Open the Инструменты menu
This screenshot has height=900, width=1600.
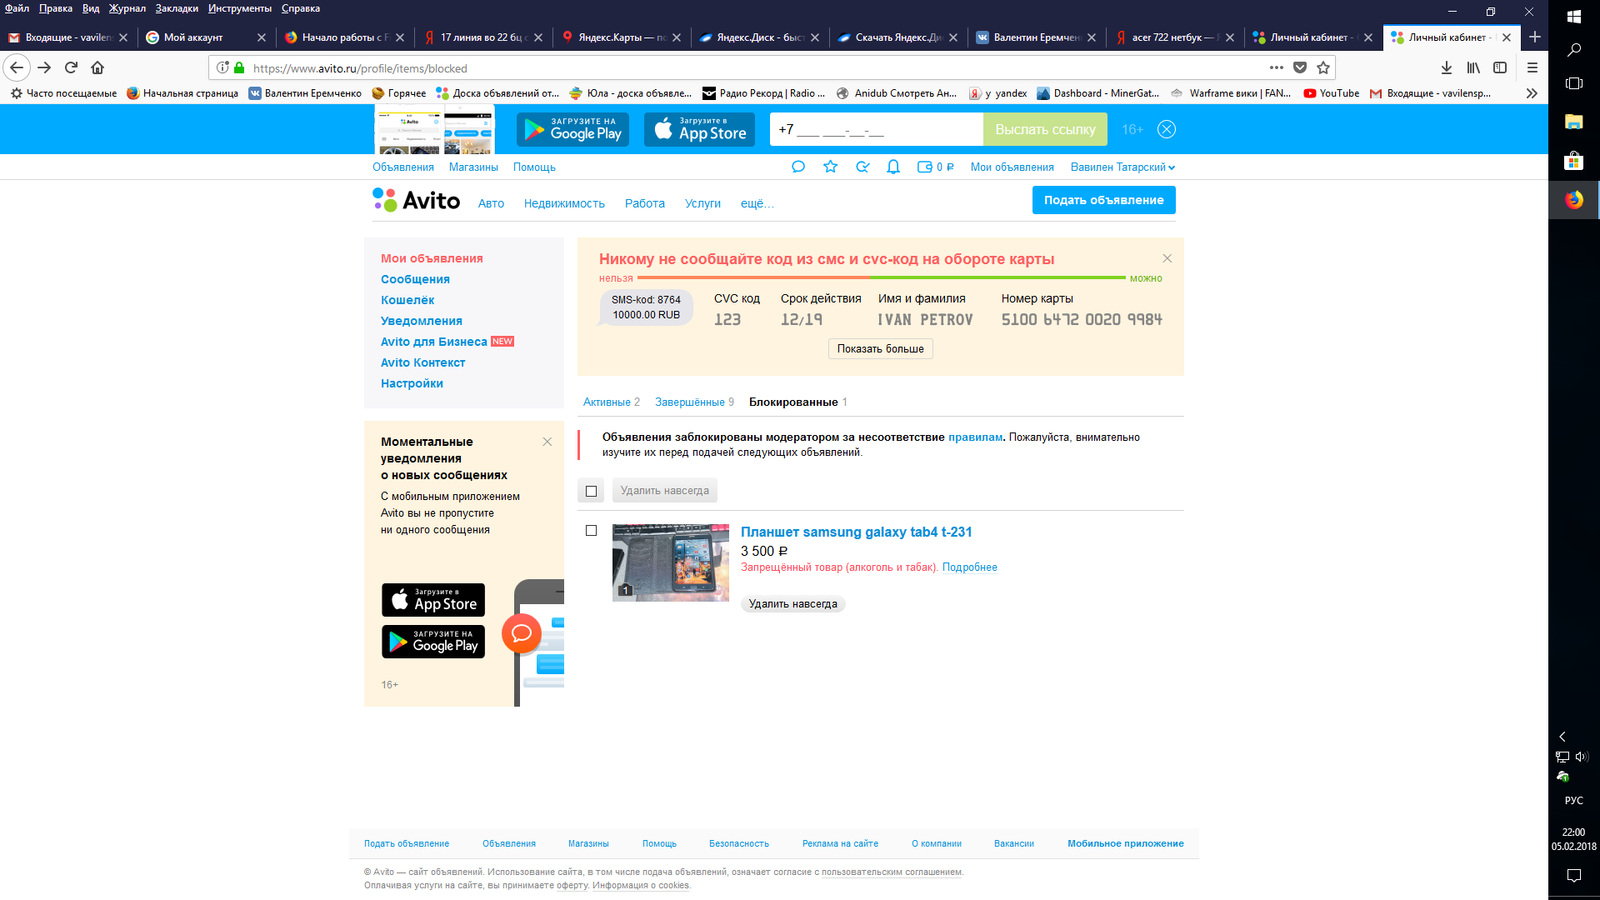(x=240, y=8)
